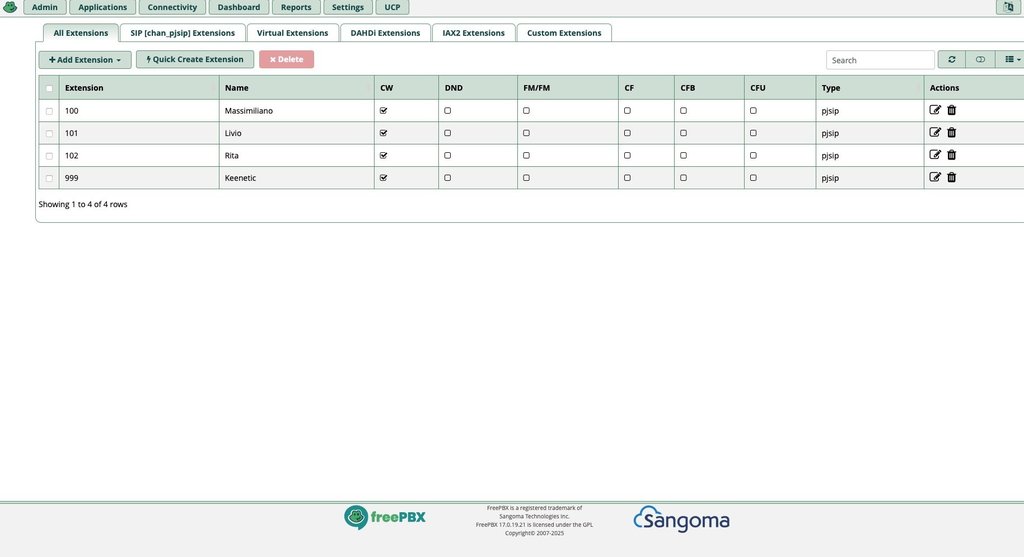Switch to Virtual Extensions tab
The height and width of the screenshot is (557, 1024).
pos(293,33)
